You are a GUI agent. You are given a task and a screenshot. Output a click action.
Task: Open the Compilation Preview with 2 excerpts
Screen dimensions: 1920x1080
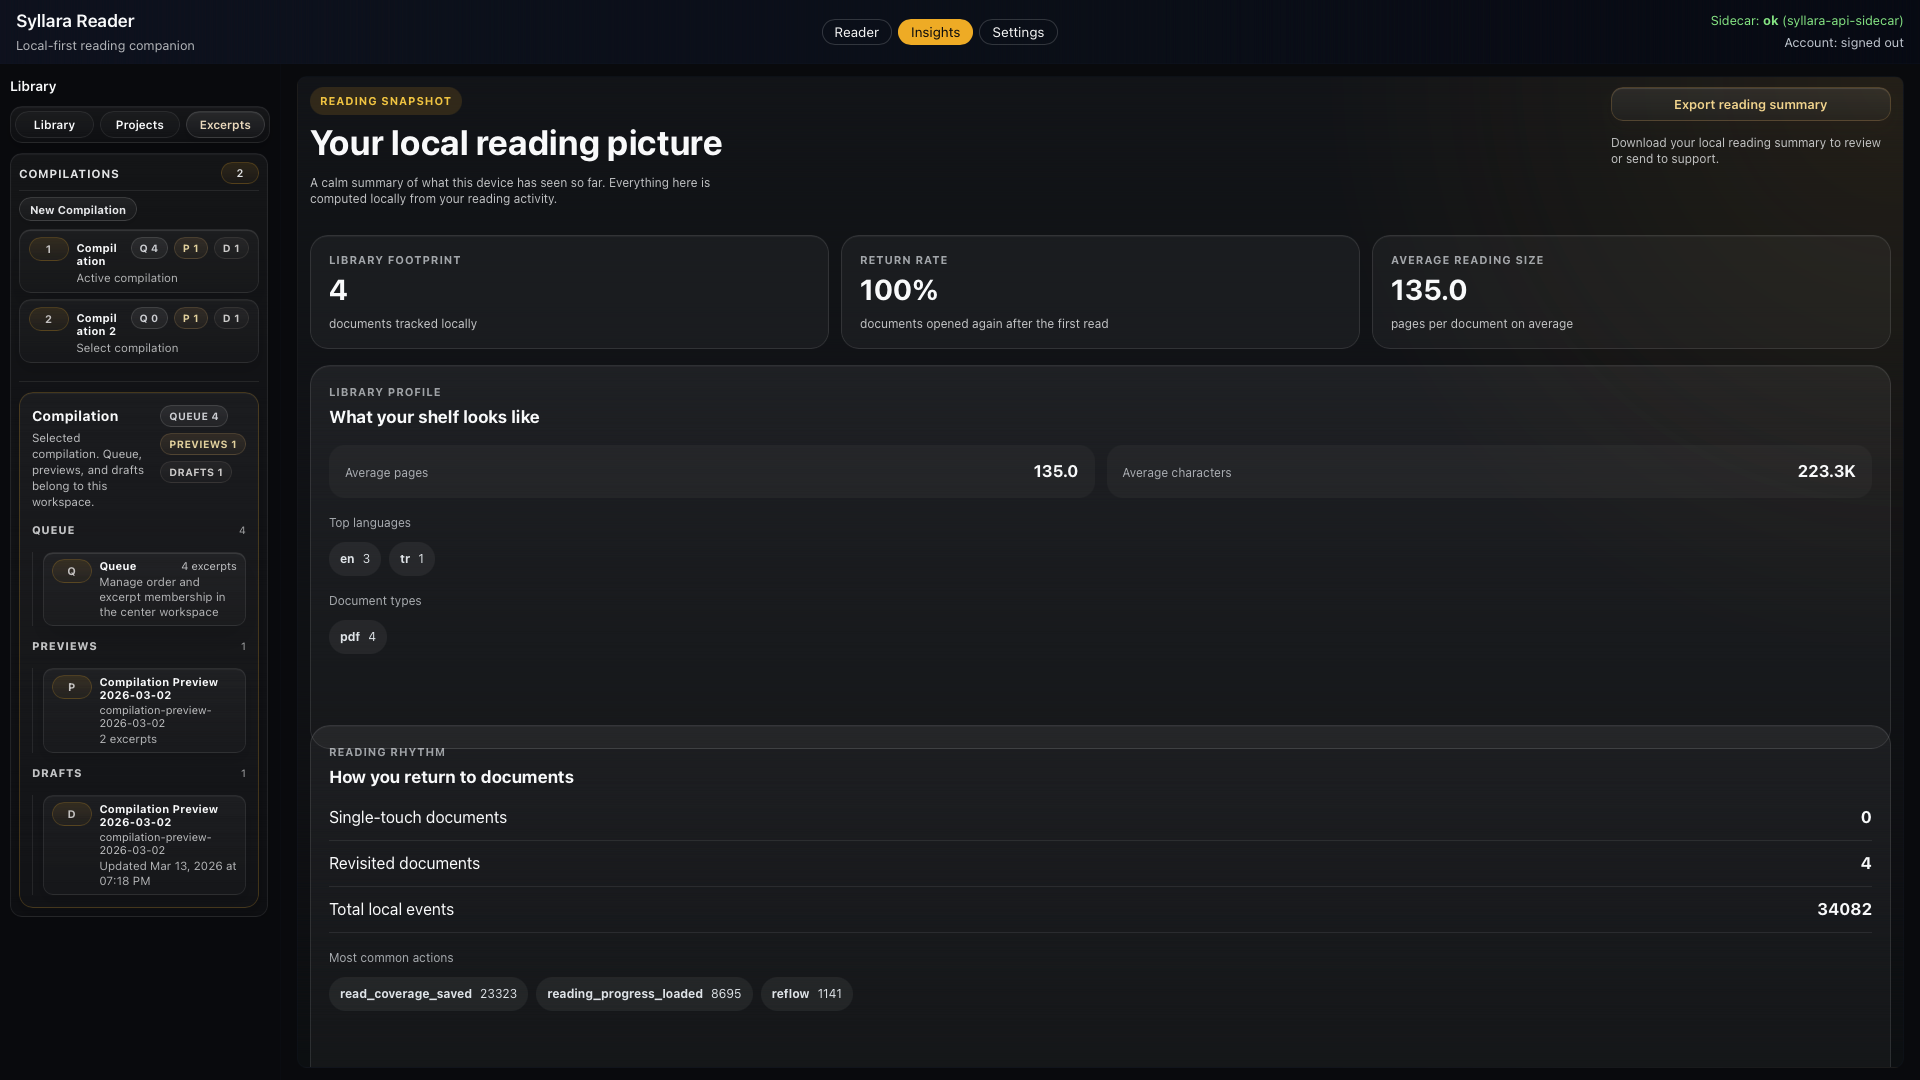point(144,710)
